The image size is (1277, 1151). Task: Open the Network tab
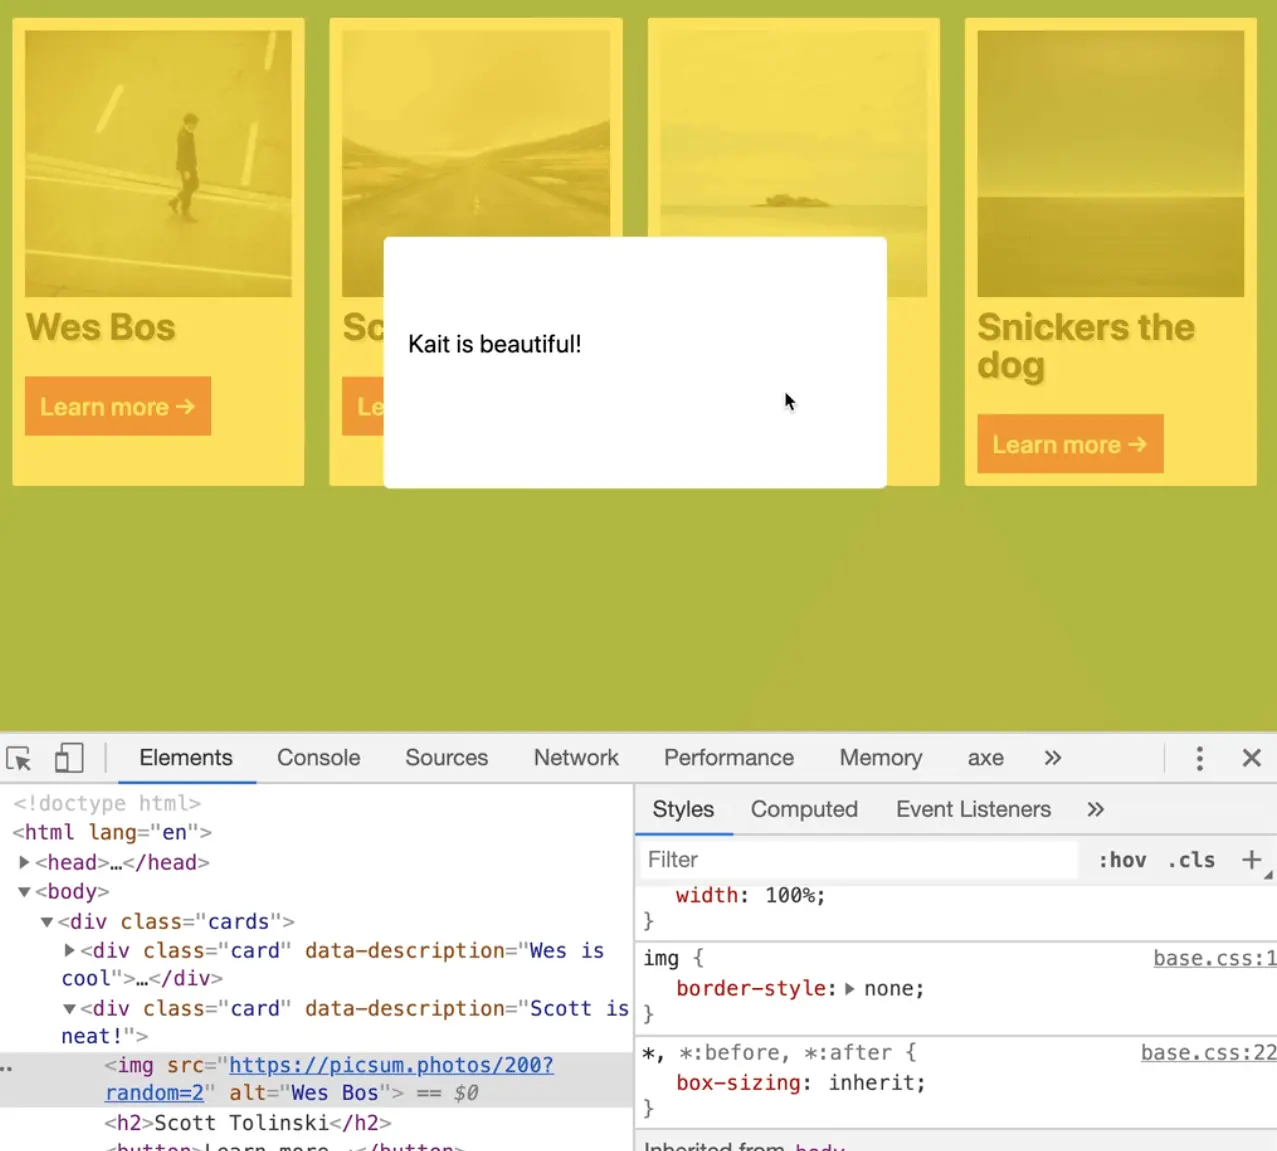(576, 759)
